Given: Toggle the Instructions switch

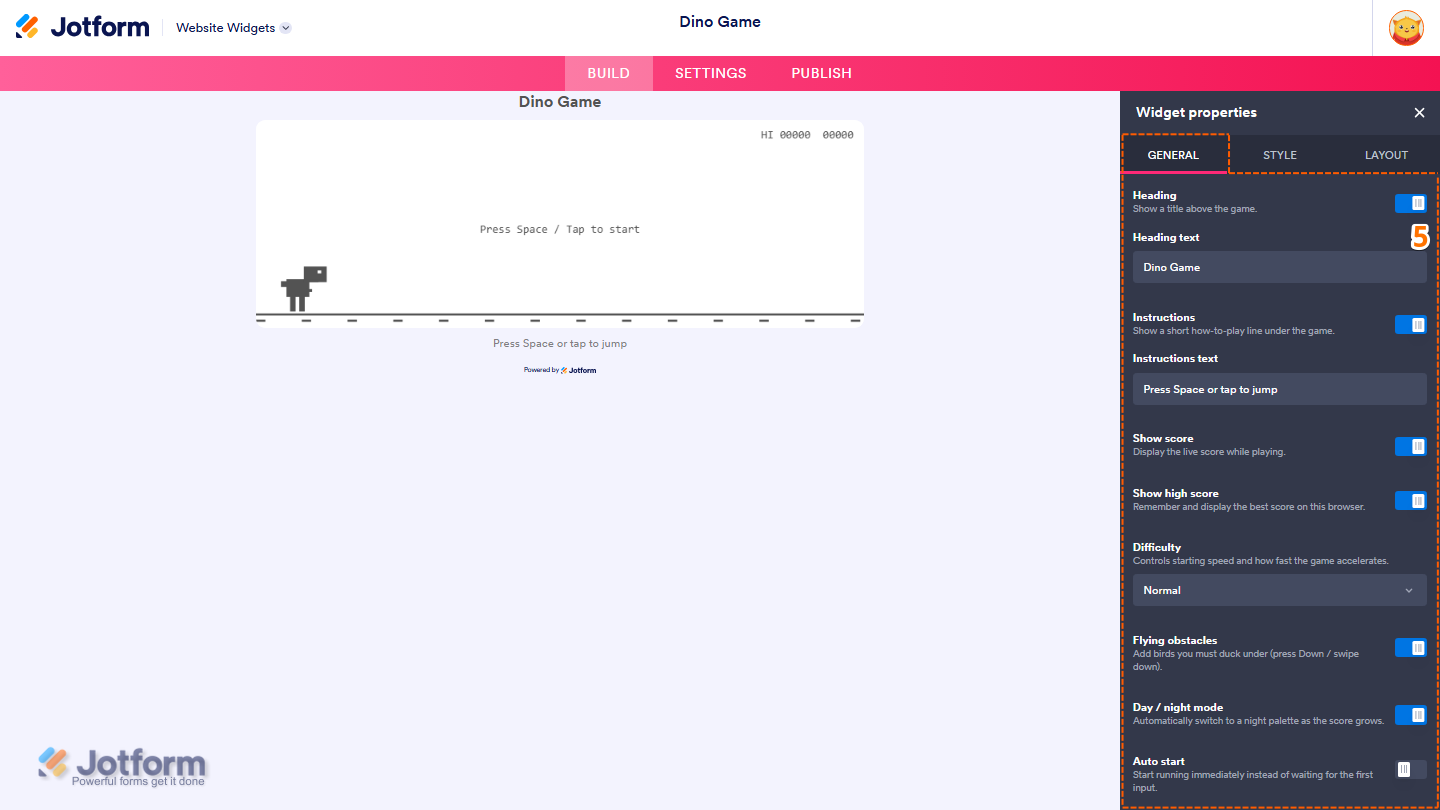Looking at the screenshot, I should [x=1411, y=325].
